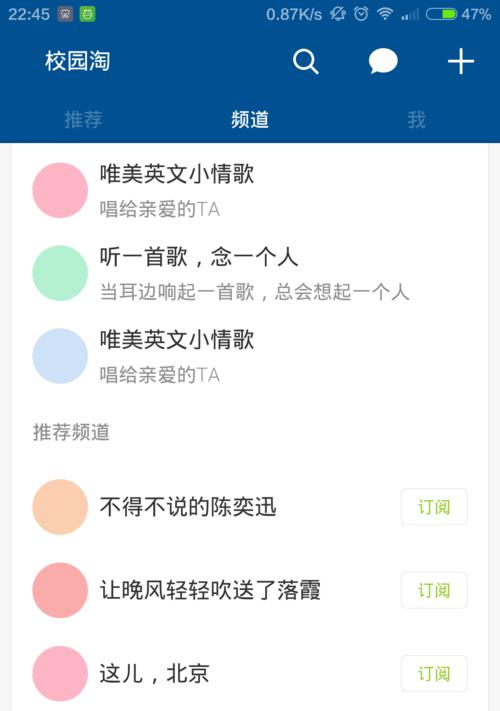Open the messages chat bubble icon

click(x=383, y=61)
